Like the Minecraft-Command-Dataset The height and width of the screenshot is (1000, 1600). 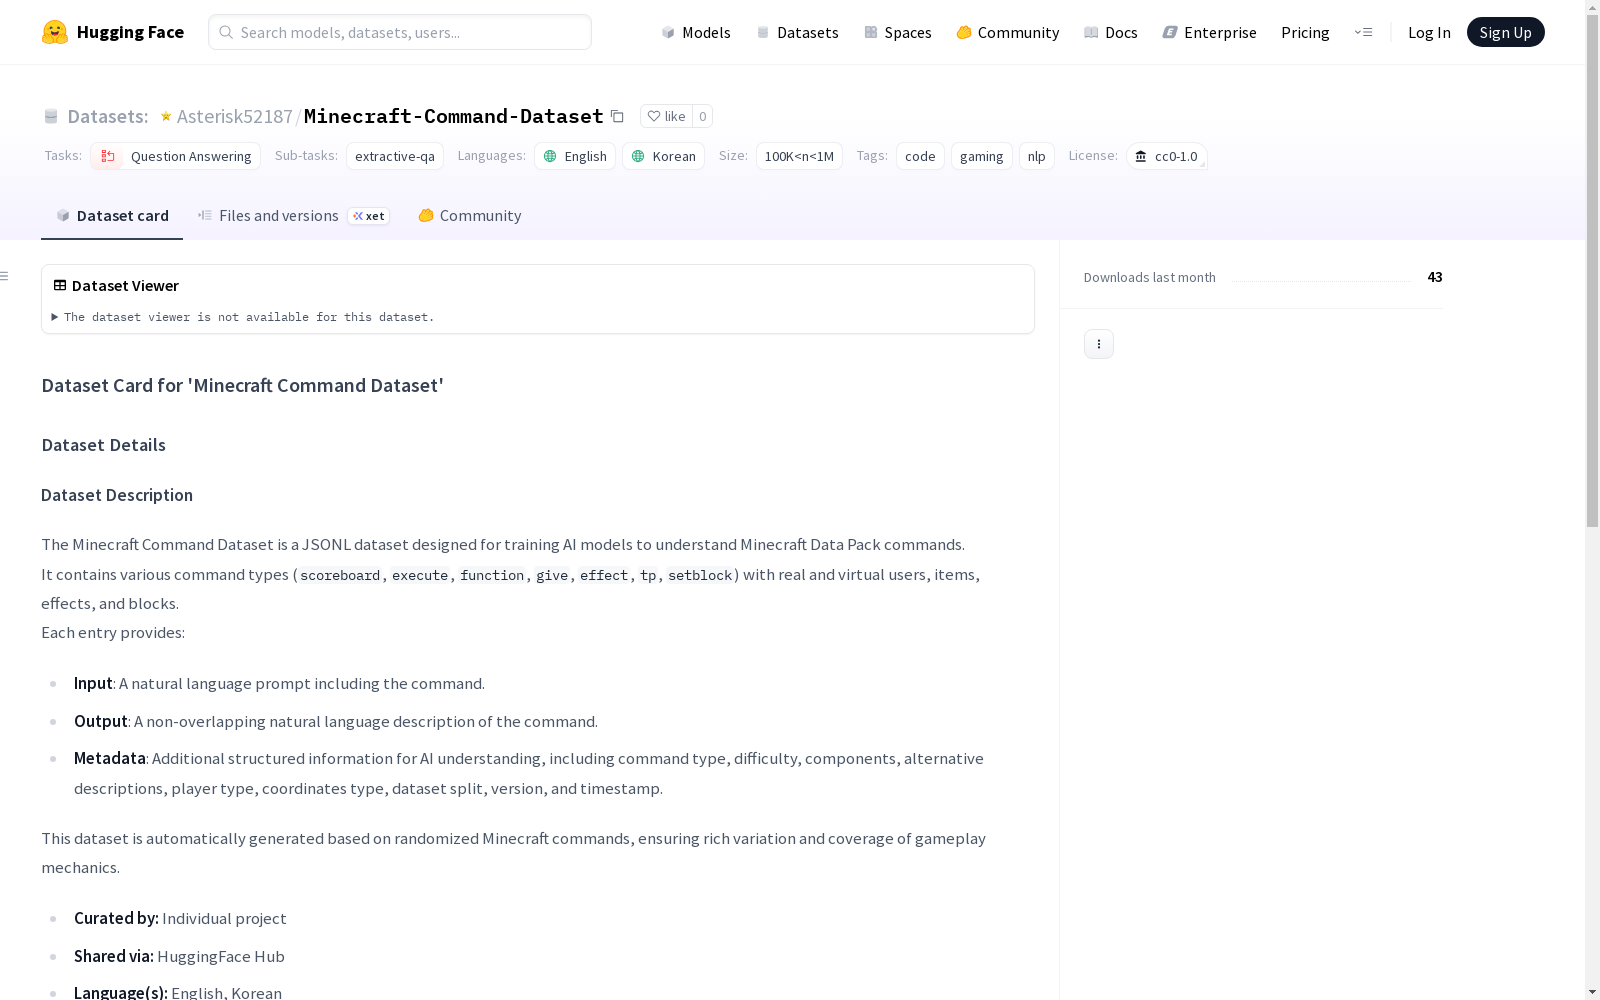tap(666, 116)
